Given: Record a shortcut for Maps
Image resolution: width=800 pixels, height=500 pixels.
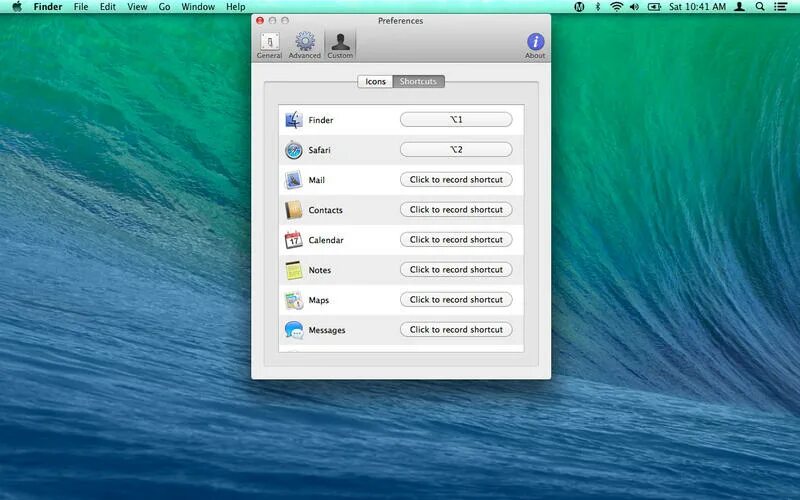Looking at the screenshot, I should click(456, 299).
